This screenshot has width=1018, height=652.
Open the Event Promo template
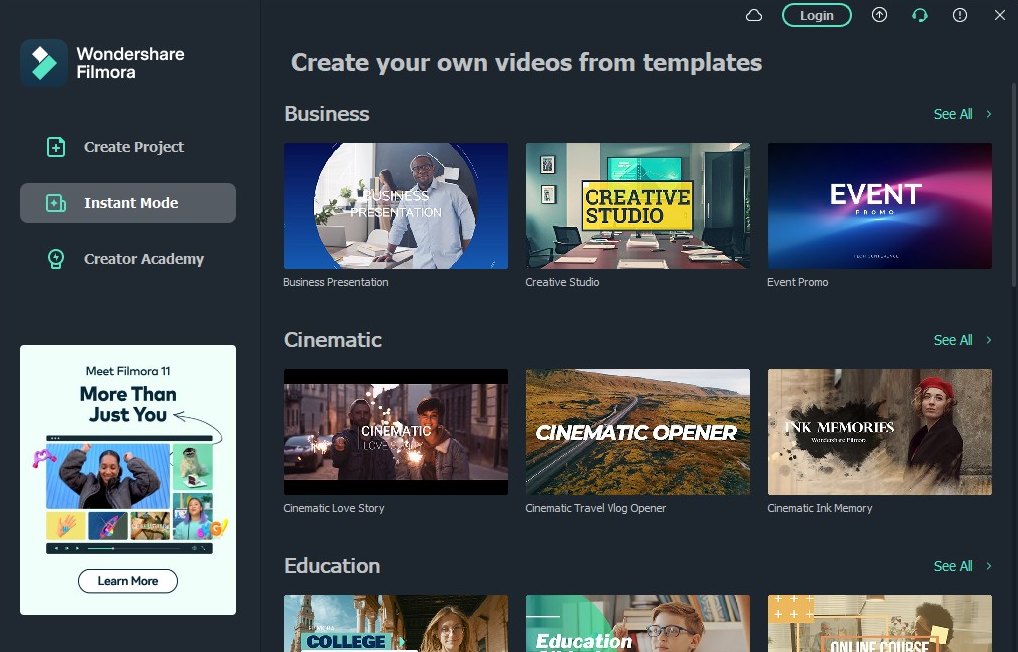(879, 206)
